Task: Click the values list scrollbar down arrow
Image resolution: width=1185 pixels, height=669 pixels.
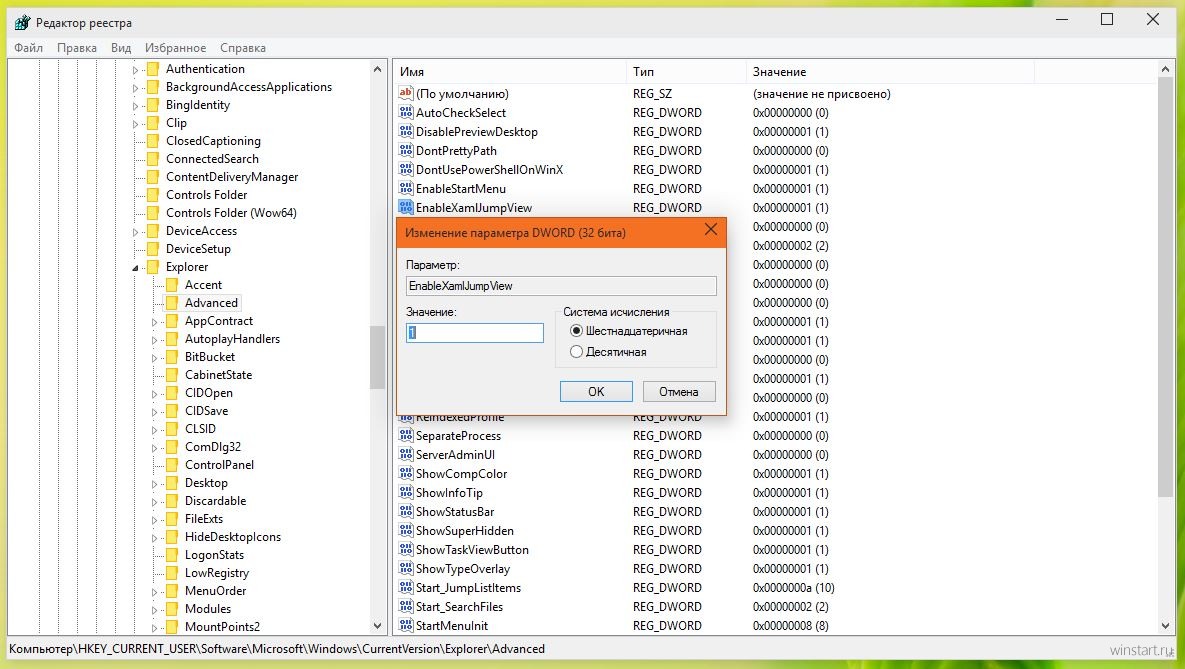Action: pyautogui.click(x=1164, y=626)
